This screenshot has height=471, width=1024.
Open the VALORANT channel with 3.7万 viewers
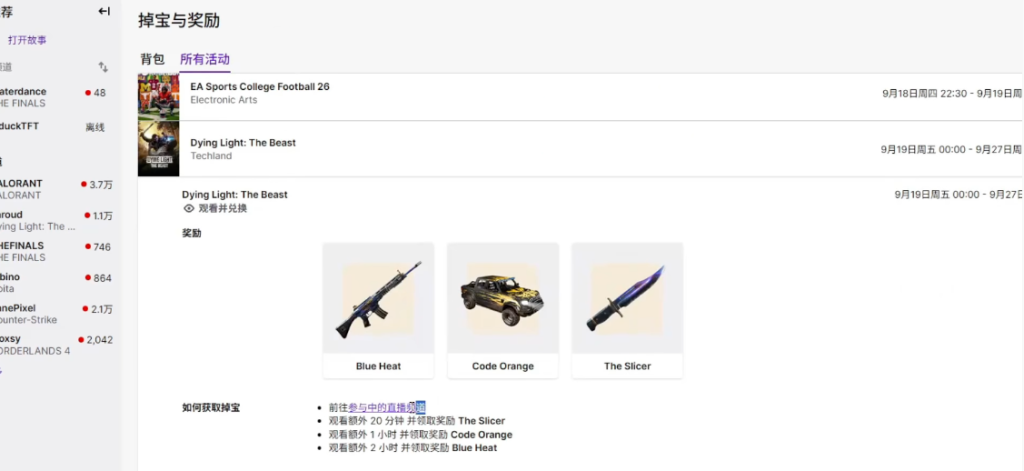(56, 189)
